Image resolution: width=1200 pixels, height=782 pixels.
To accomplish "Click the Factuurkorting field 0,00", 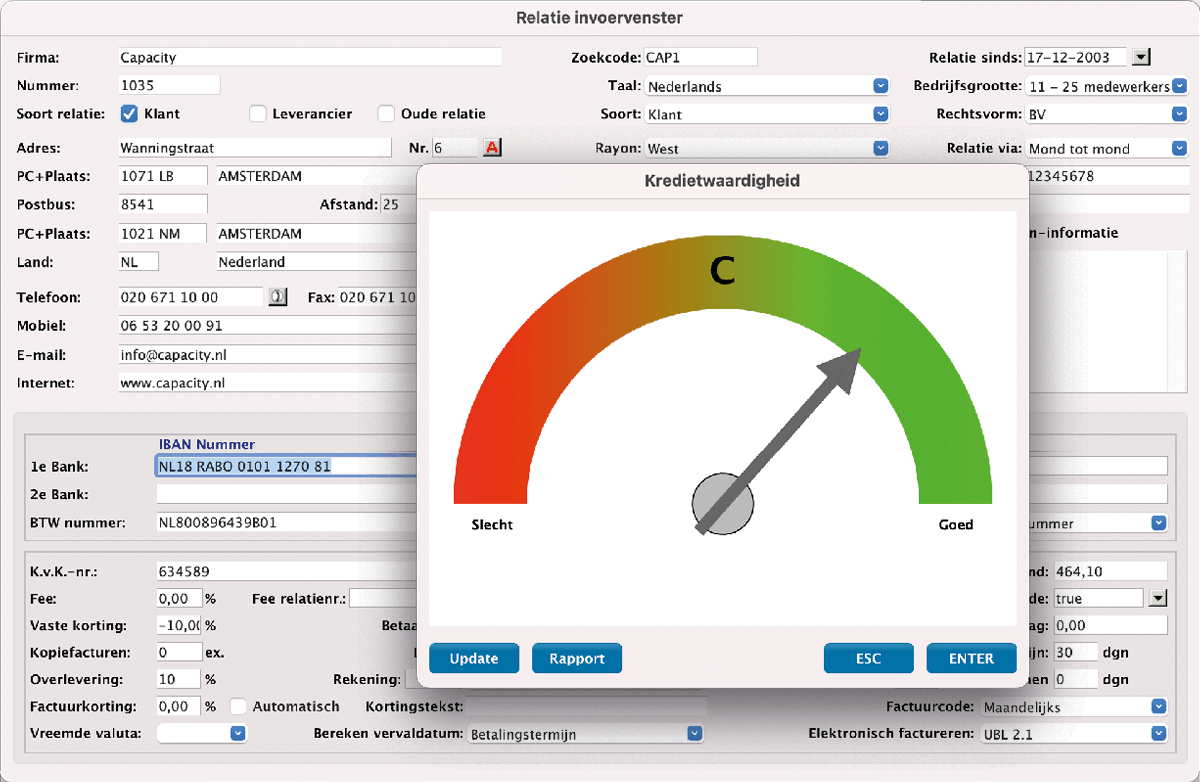I will pos(179,706).
